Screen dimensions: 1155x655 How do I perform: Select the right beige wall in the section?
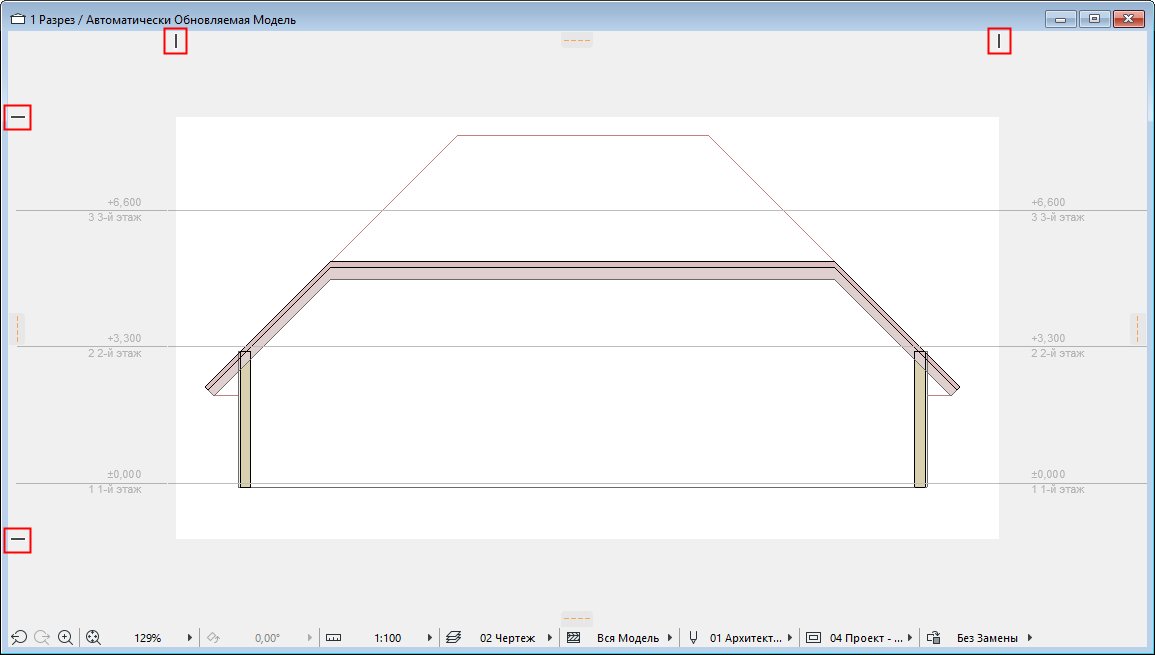920,419
